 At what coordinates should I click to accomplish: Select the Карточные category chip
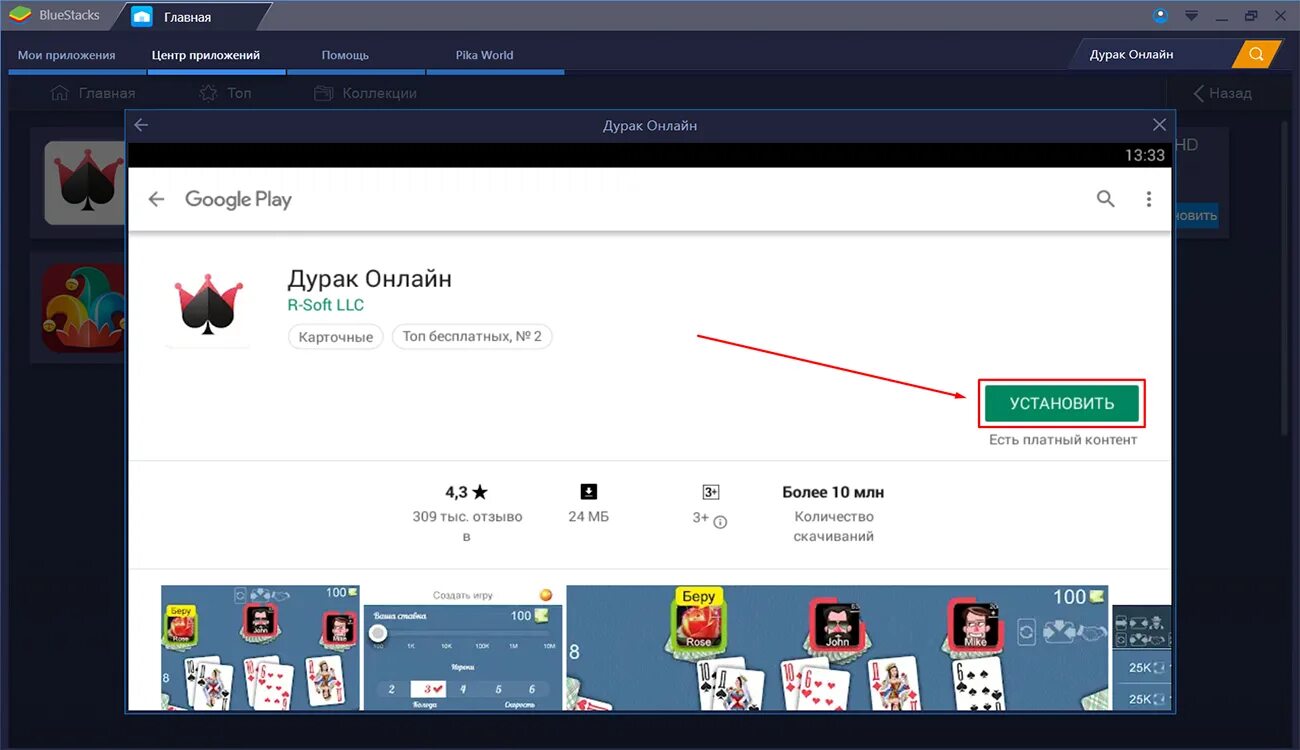click(335, 337)
